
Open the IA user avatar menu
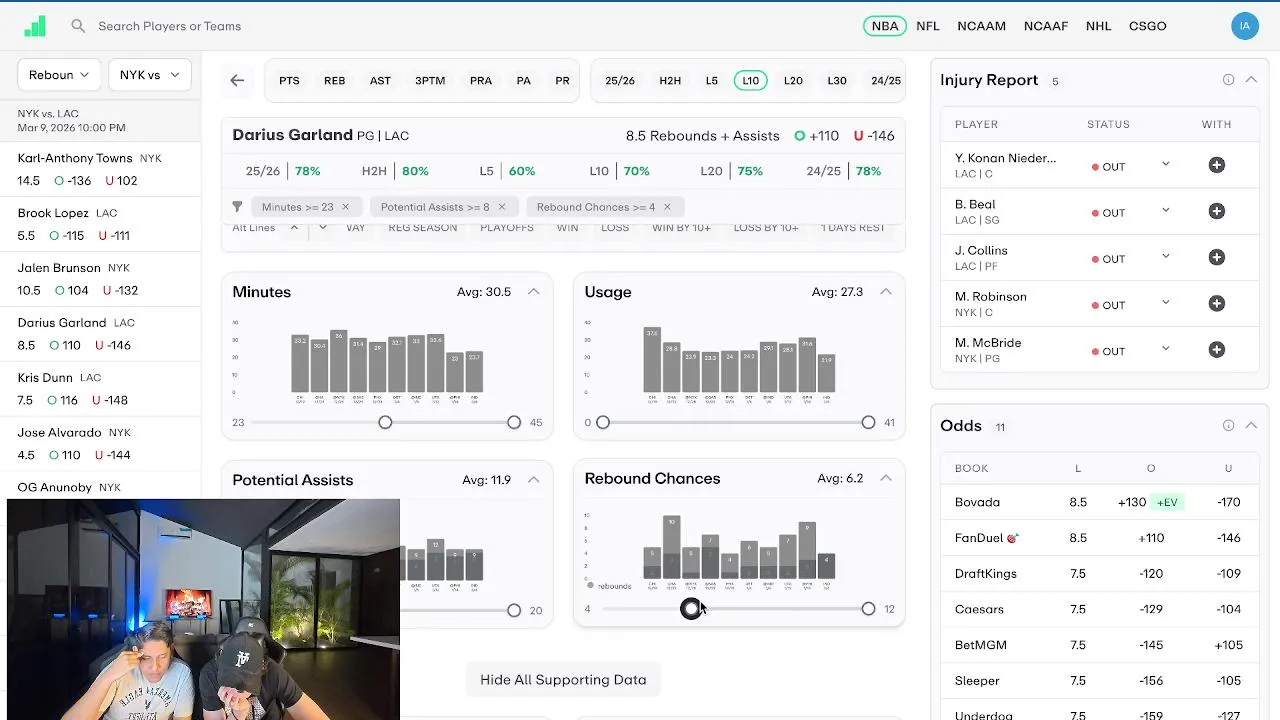(1244, 26)
